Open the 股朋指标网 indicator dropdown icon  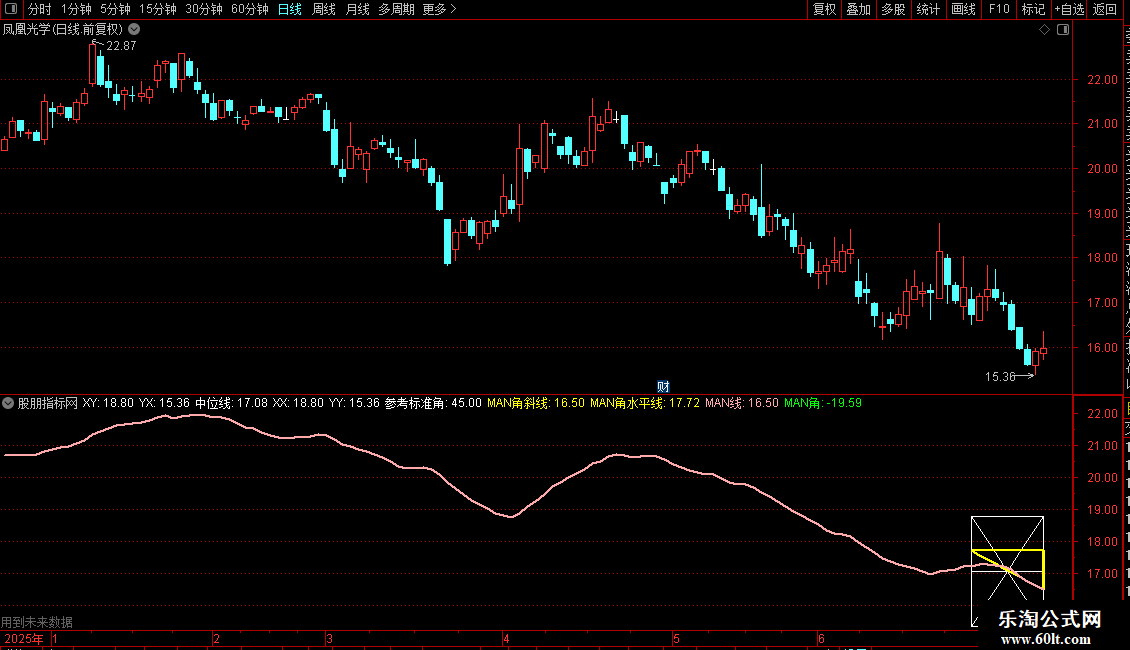(x=8, y=403)
